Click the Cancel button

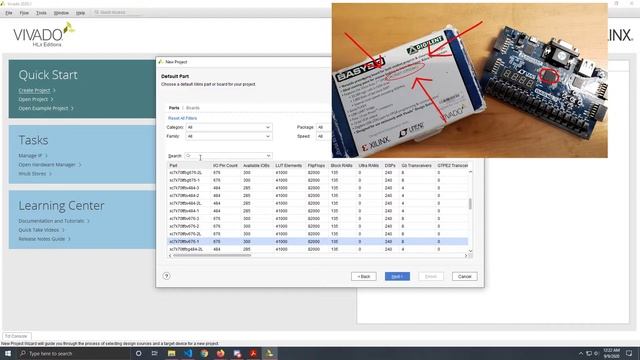[x=464, y=276]
